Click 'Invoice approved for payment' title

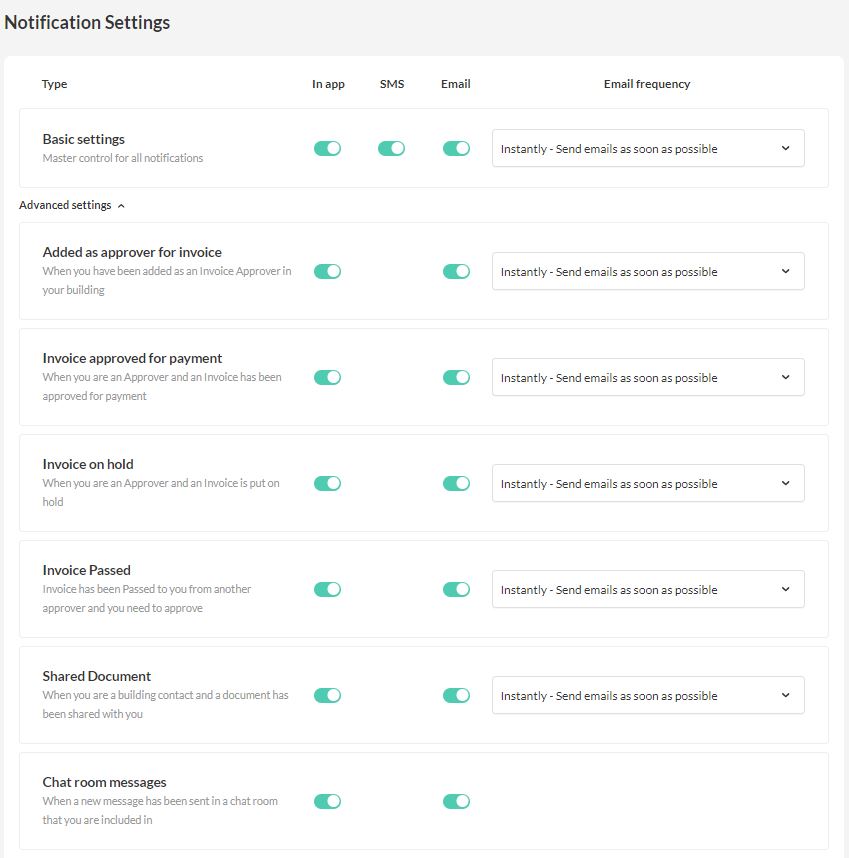tap(132, 358)
